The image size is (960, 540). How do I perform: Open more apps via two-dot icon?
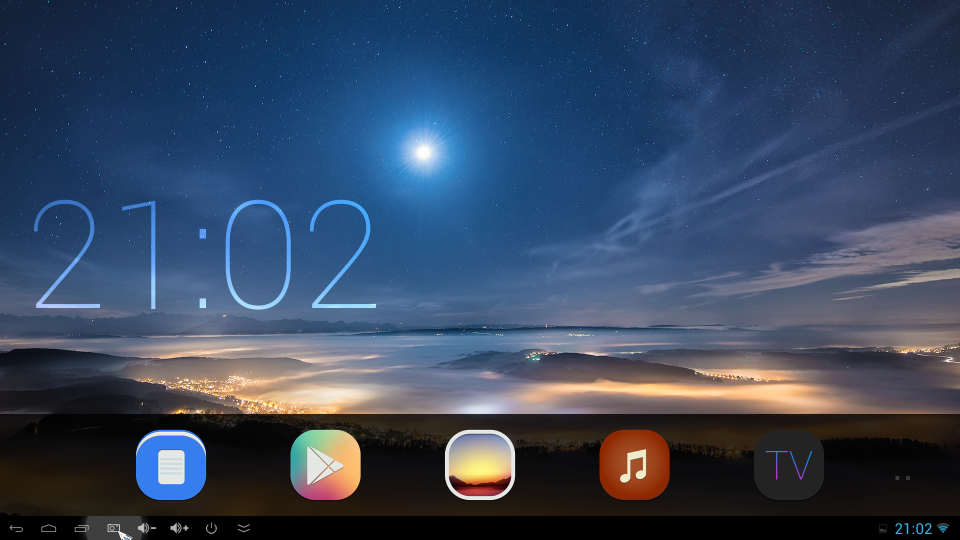tap(902, 478)
